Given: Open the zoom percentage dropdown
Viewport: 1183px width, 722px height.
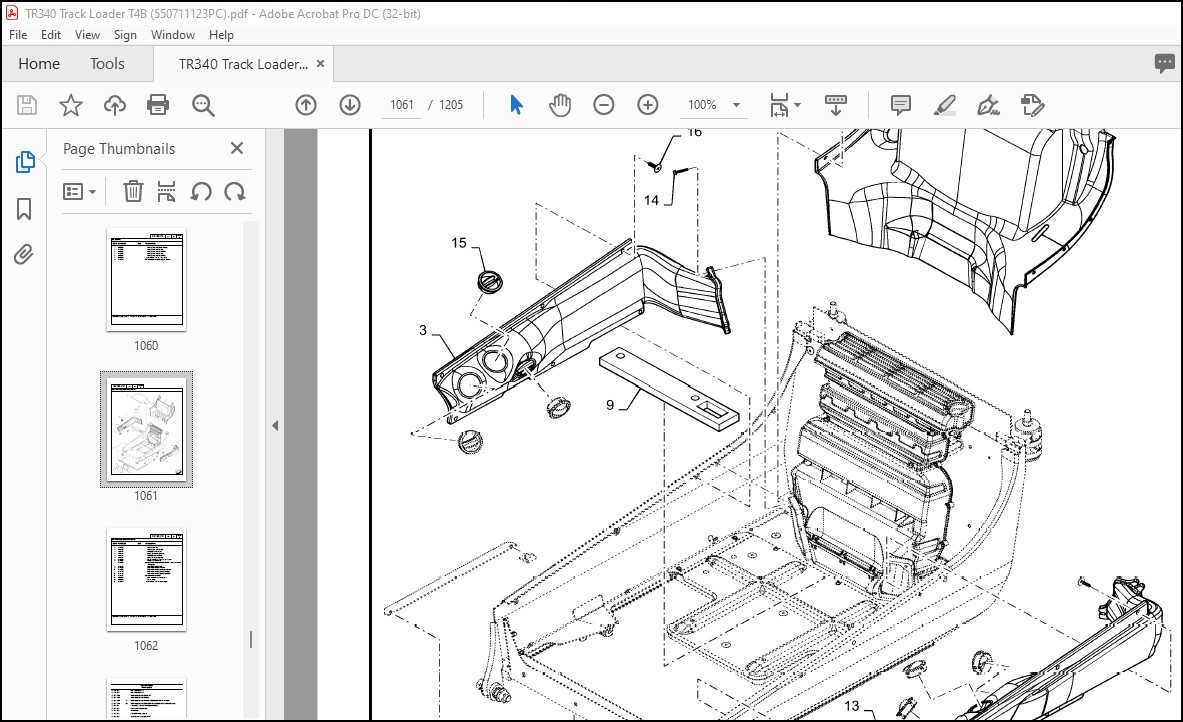Looking at the screenshot, I should tap(735, 104).
